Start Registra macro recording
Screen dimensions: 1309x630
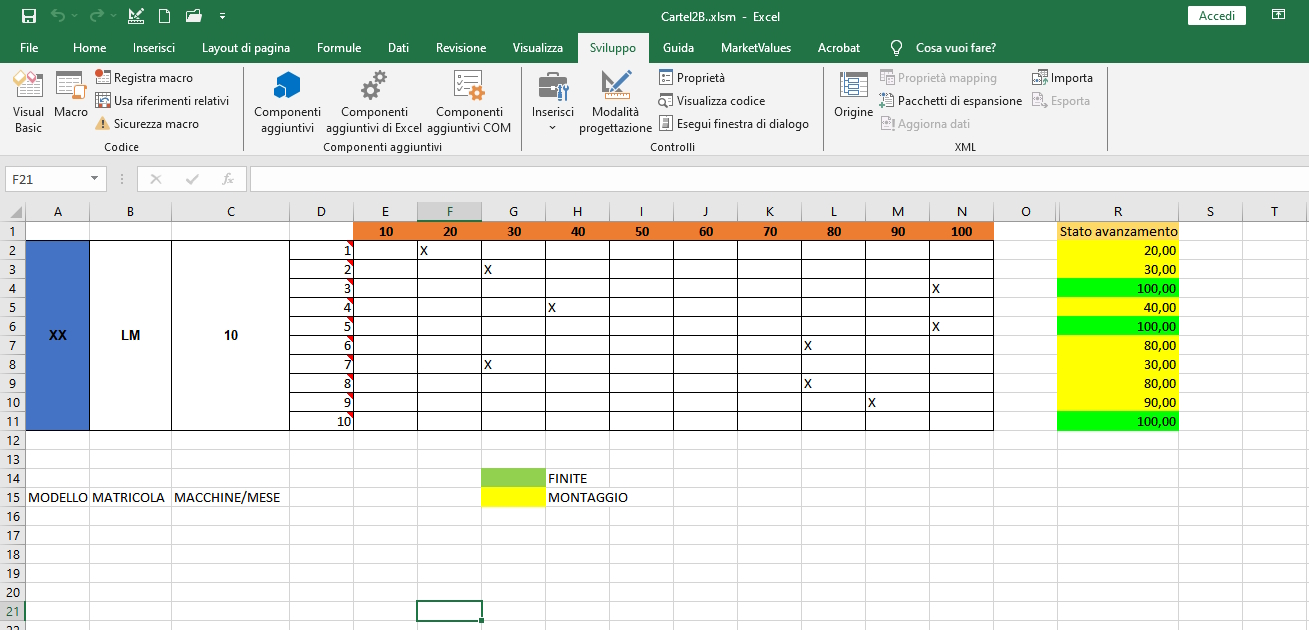[144, 77]
